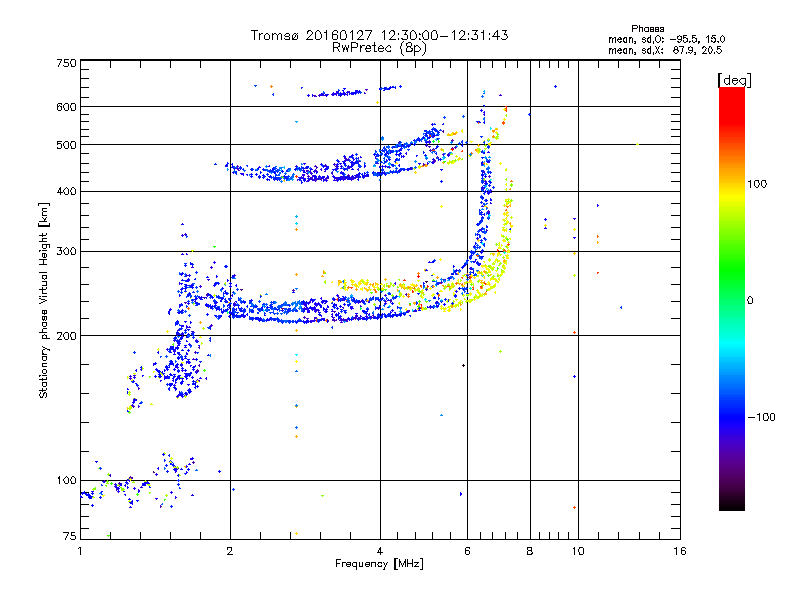This screenshot has height=600, width=800.
Task: Click the x-axis tick label '10'
Action: (578, 551)
